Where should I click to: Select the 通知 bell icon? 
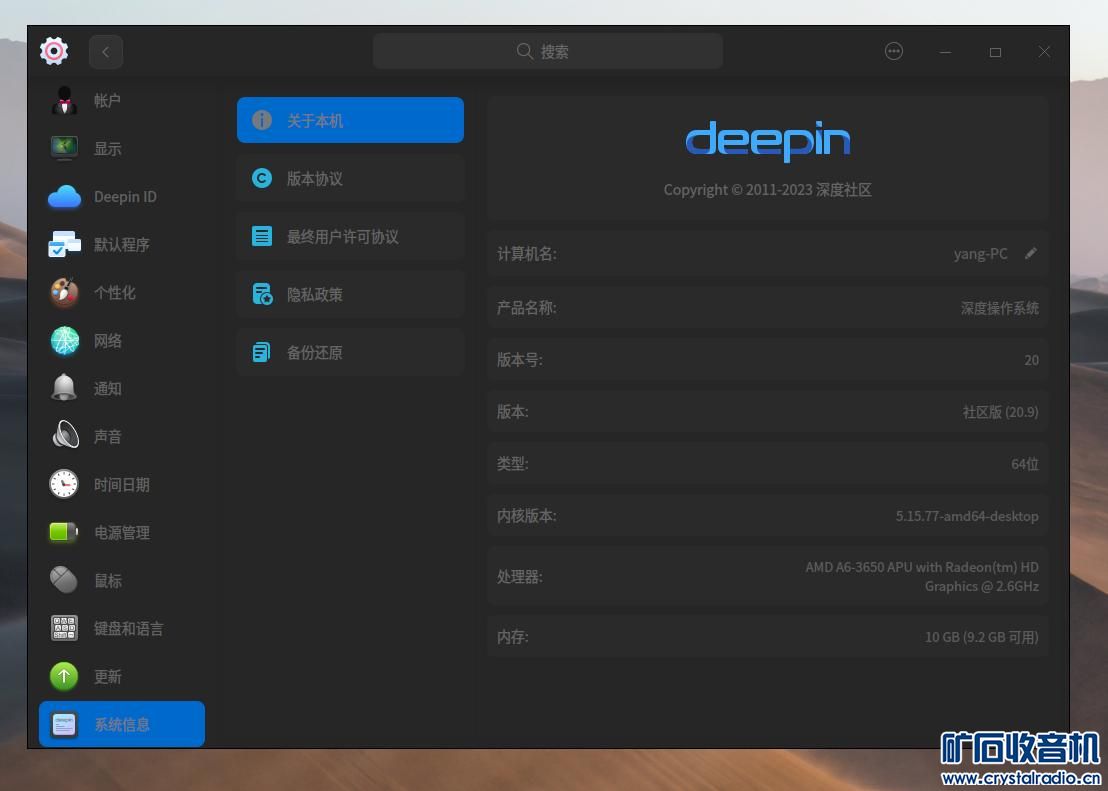(64, 388)
